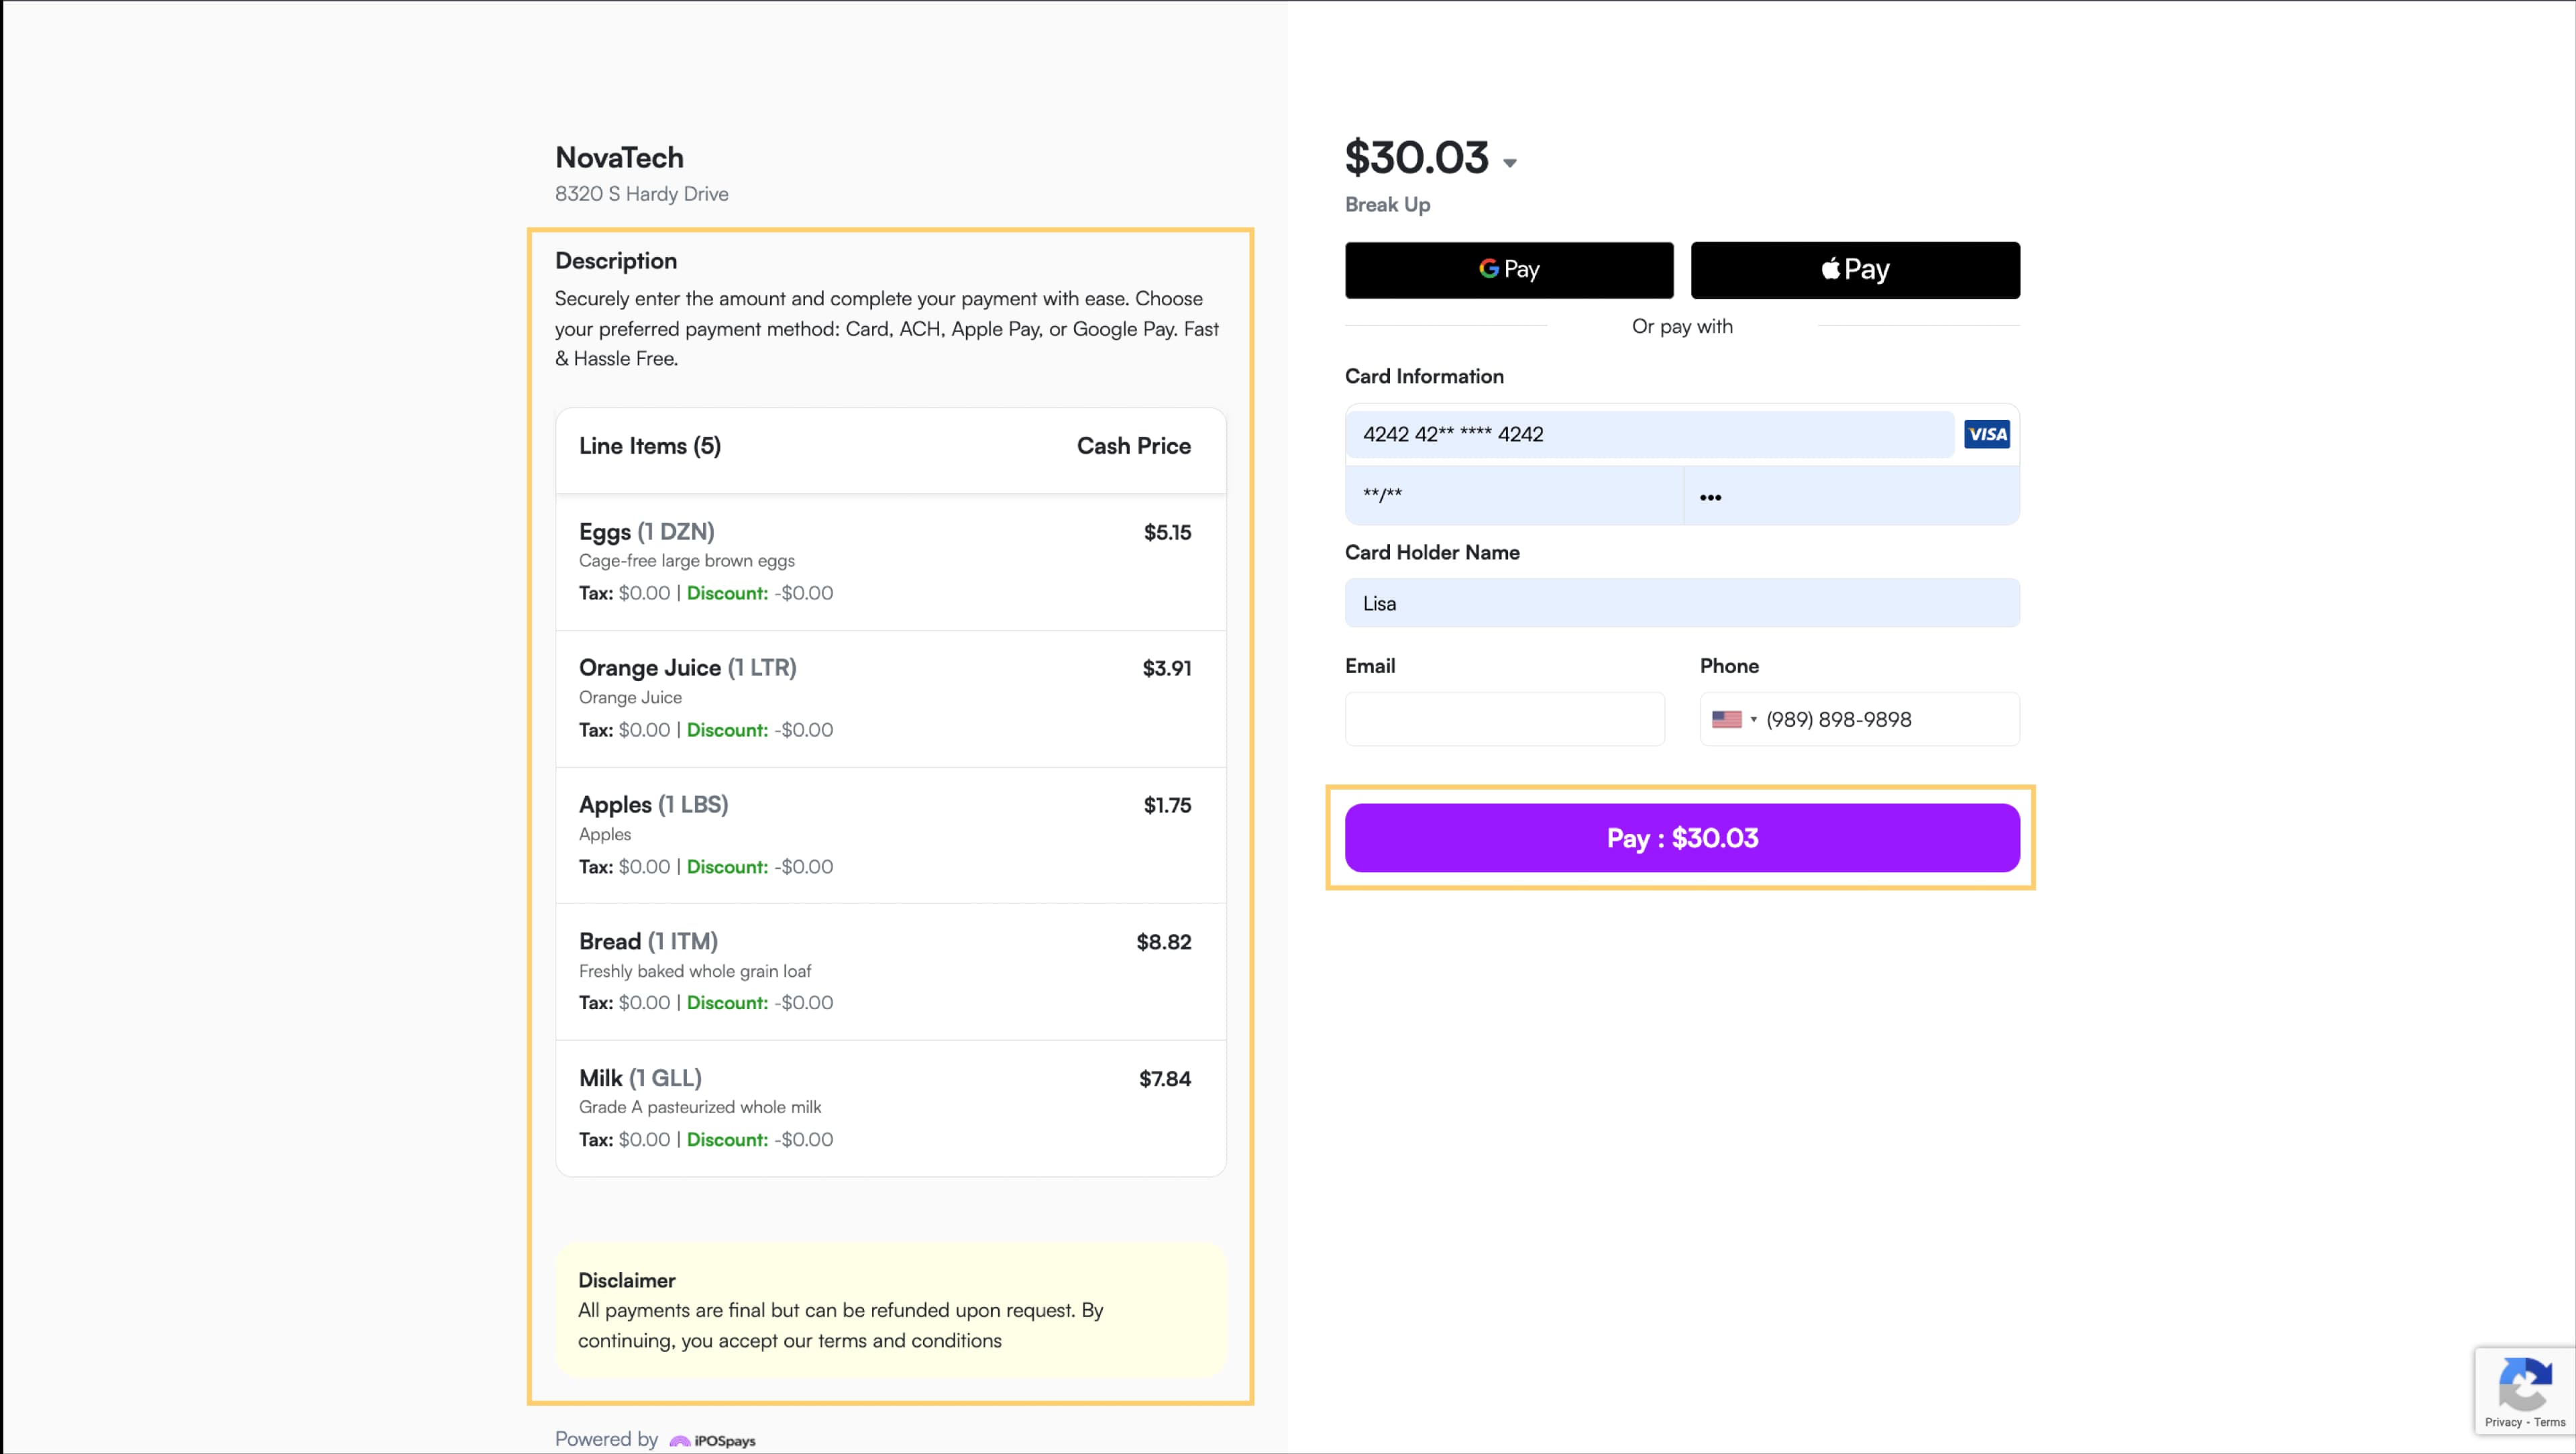Click the Cash Price column header
This screenshot has width=2576, height=1454.
tap(1133, 446)
